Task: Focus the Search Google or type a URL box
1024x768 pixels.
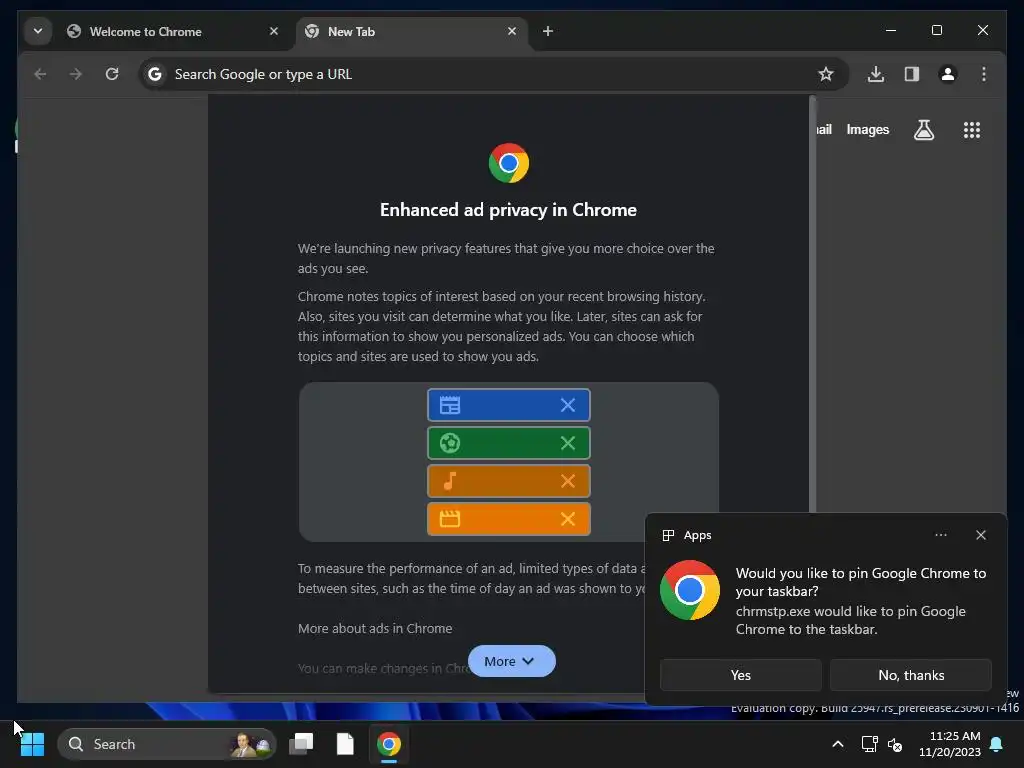Action: (x=493, y=74)
